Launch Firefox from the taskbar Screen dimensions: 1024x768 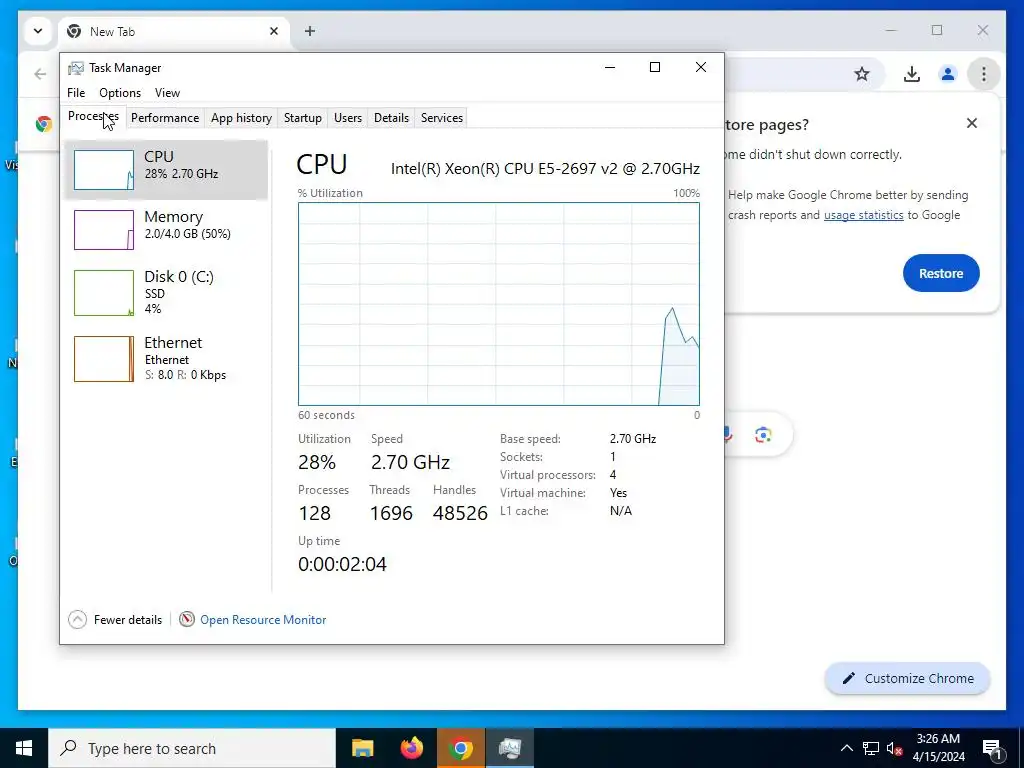pos(411,748)
